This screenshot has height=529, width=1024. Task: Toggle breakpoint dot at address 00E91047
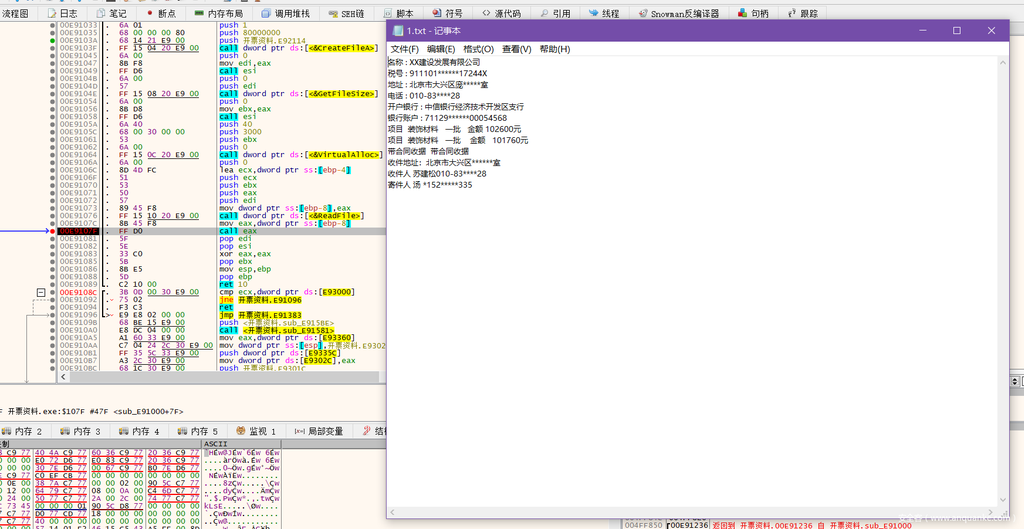52,63
